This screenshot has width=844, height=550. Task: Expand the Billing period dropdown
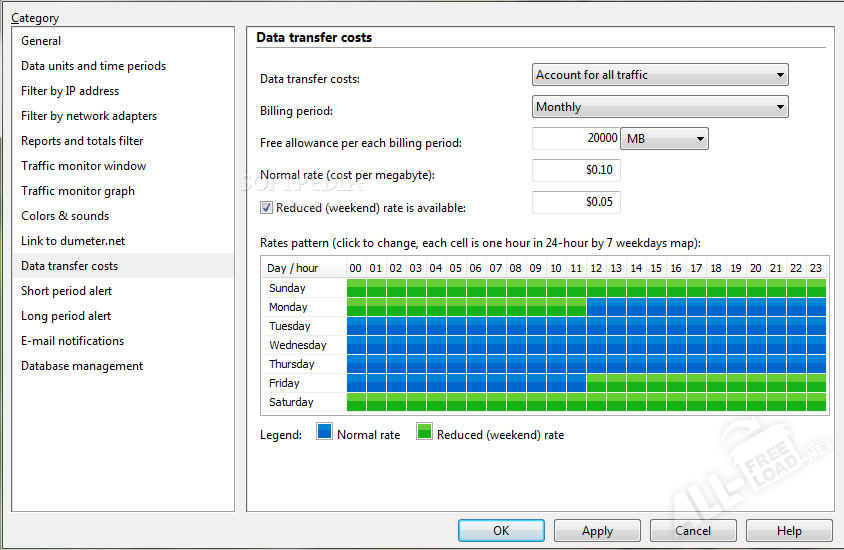point(660,107)
